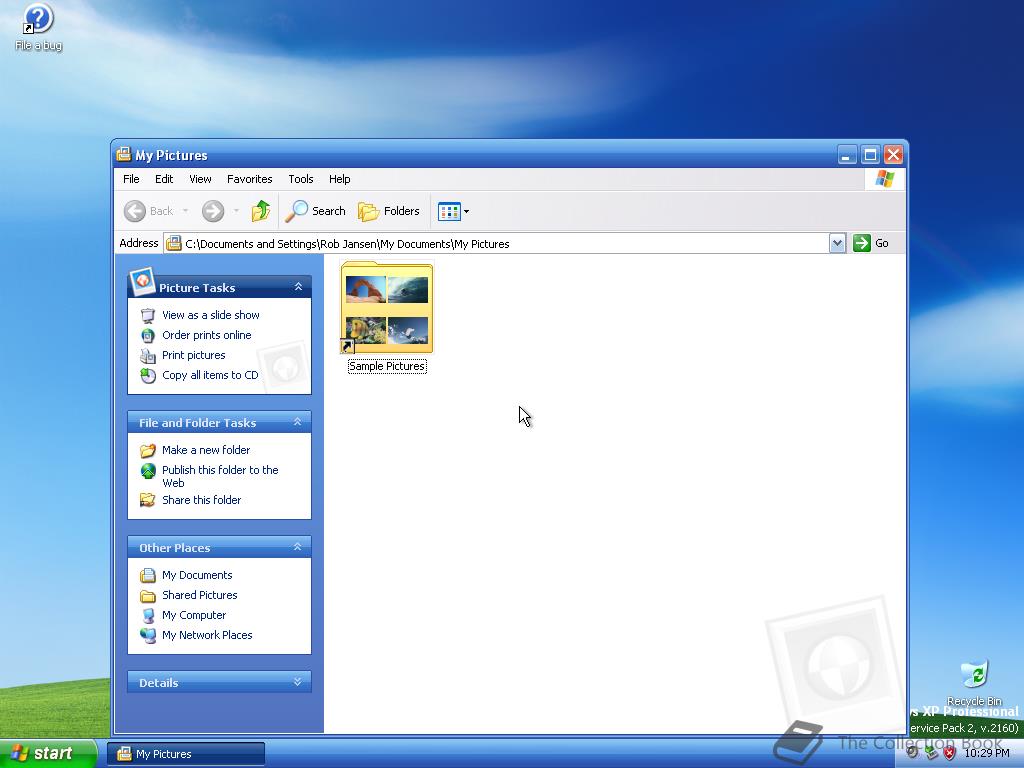Click Print pictures link
The width and height of the screenshot is (1024, 768).
193,355
